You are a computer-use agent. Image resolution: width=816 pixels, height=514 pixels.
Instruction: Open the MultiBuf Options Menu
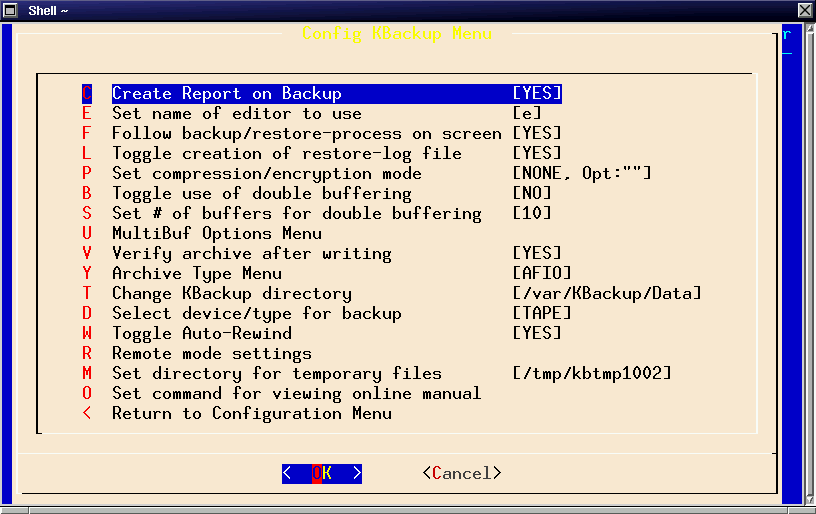coord(216,234)
